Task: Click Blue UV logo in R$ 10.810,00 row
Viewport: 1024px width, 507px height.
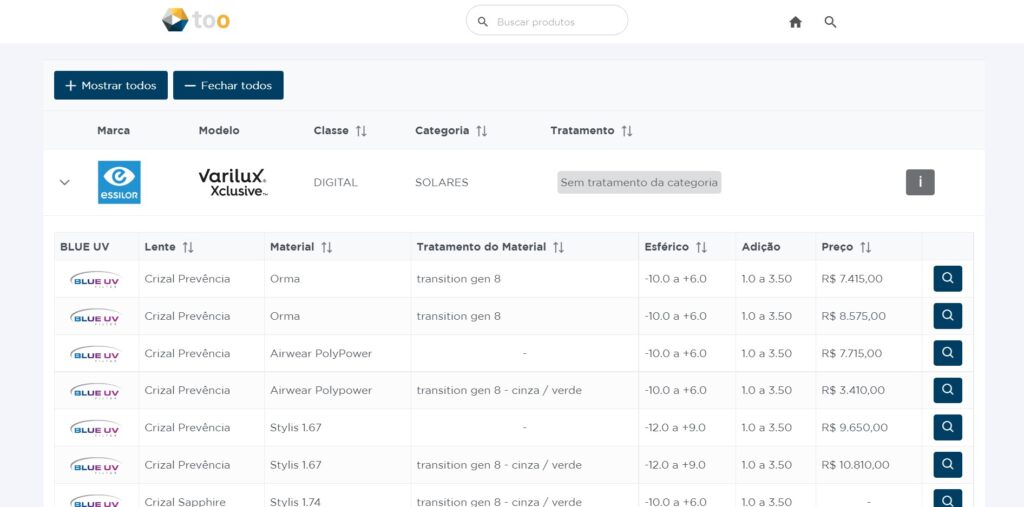Action: click(95, 465)
